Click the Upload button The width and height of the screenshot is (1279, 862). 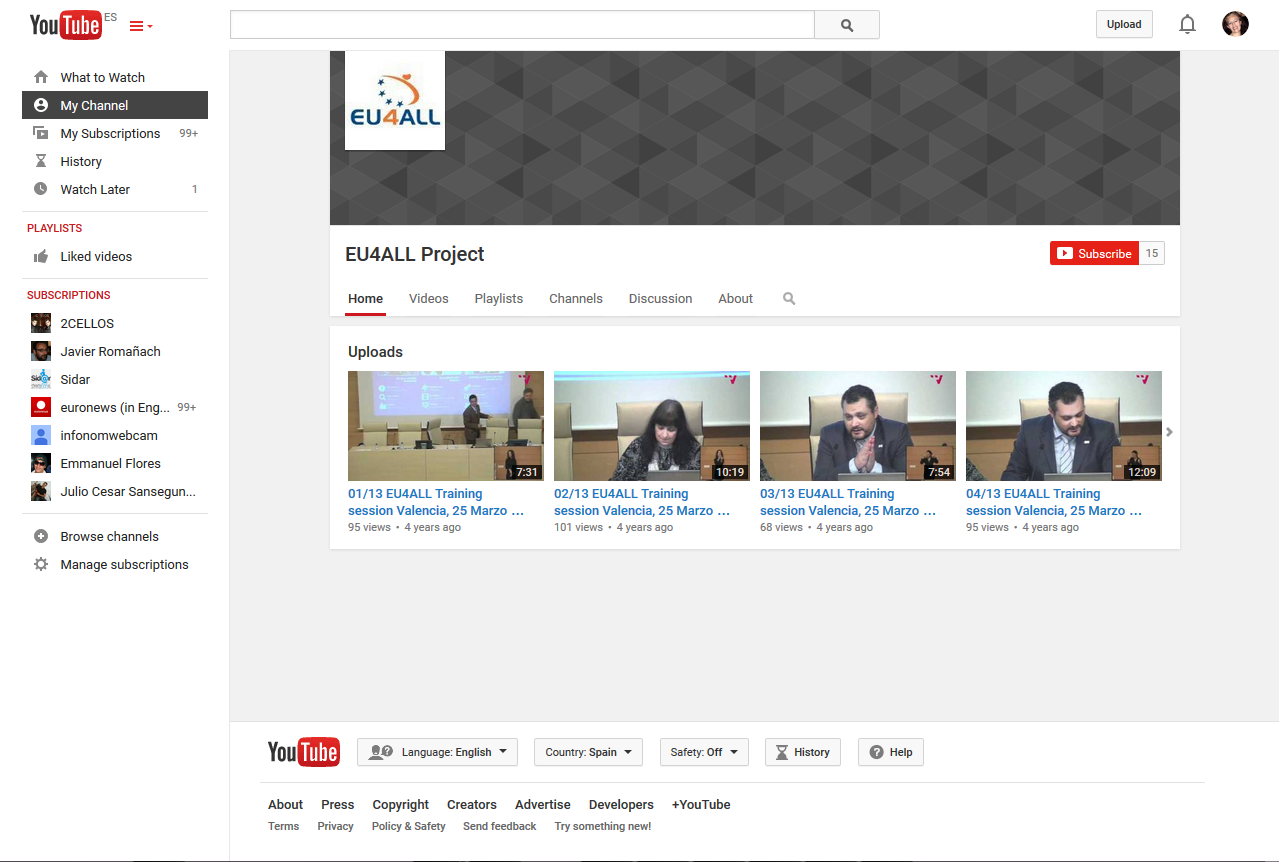click(x=1124, y=24)
